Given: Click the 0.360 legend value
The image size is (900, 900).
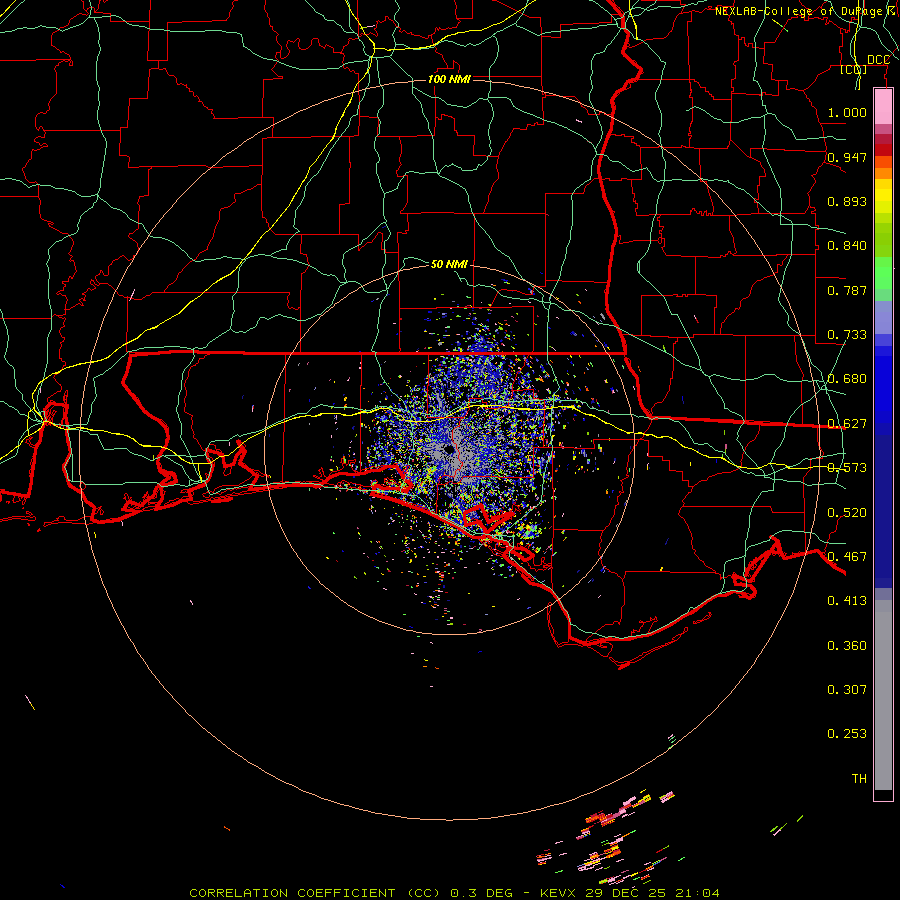Looking at the screenshot, I should [x=847, y=645].
